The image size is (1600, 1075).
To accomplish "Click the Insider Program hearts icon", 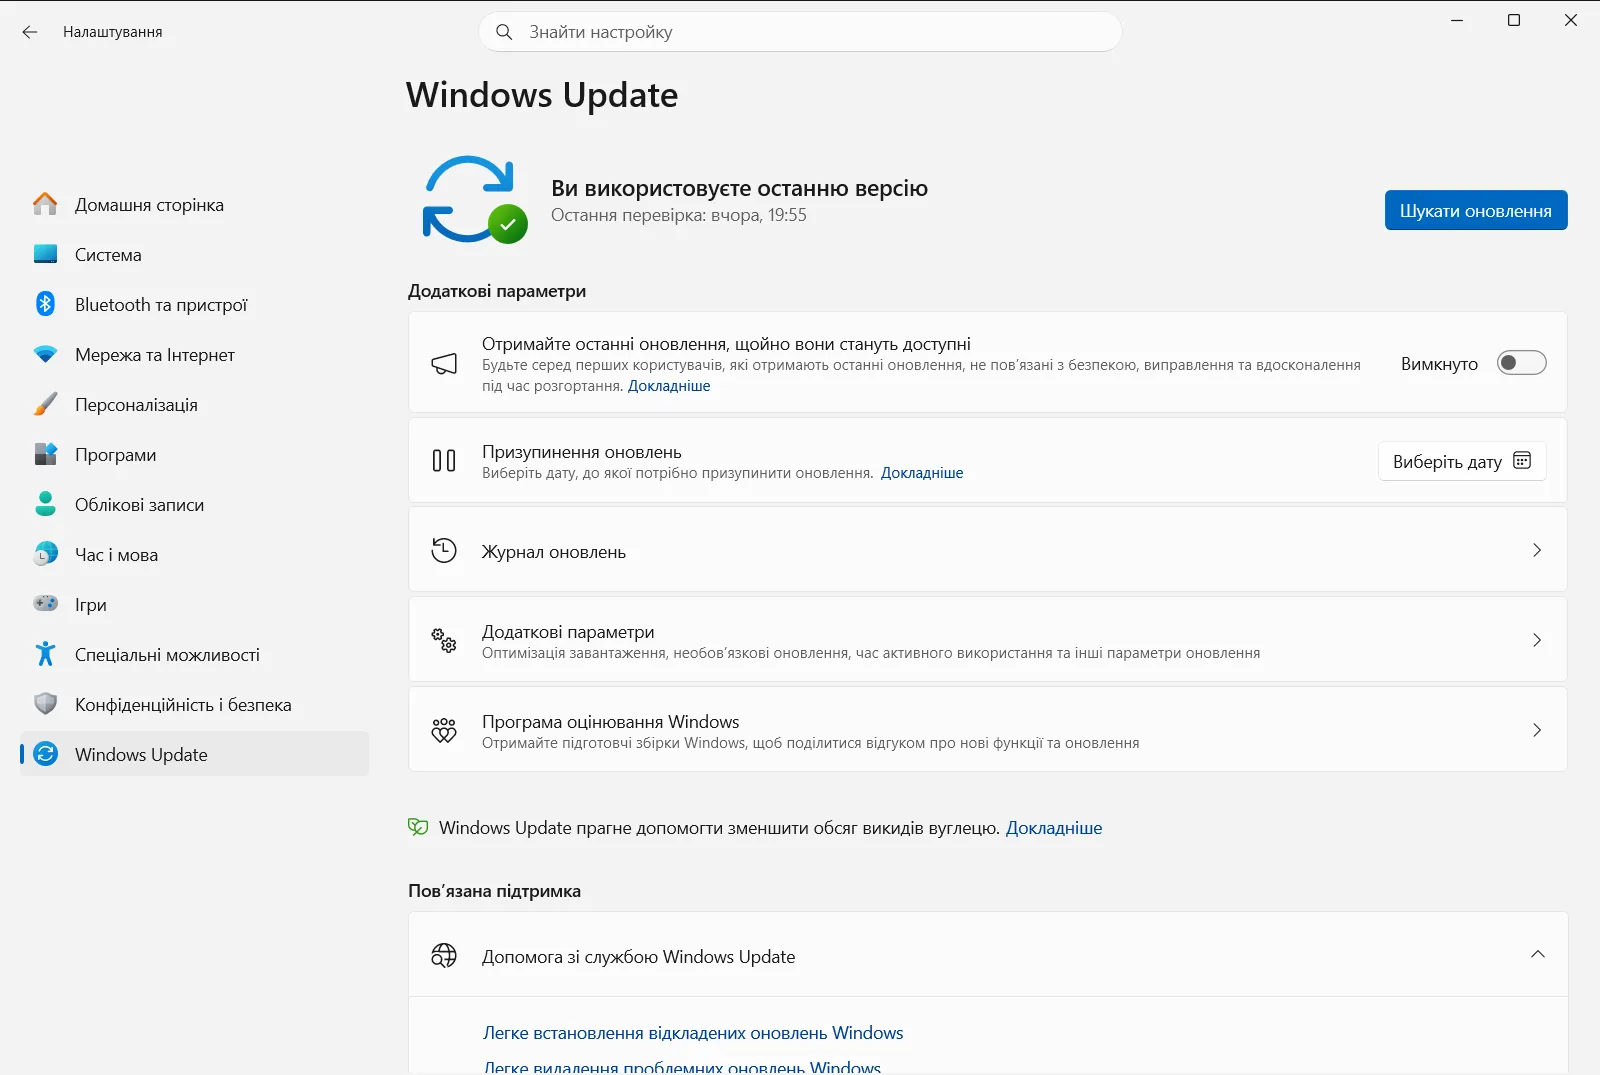I will tap(444, 730).
